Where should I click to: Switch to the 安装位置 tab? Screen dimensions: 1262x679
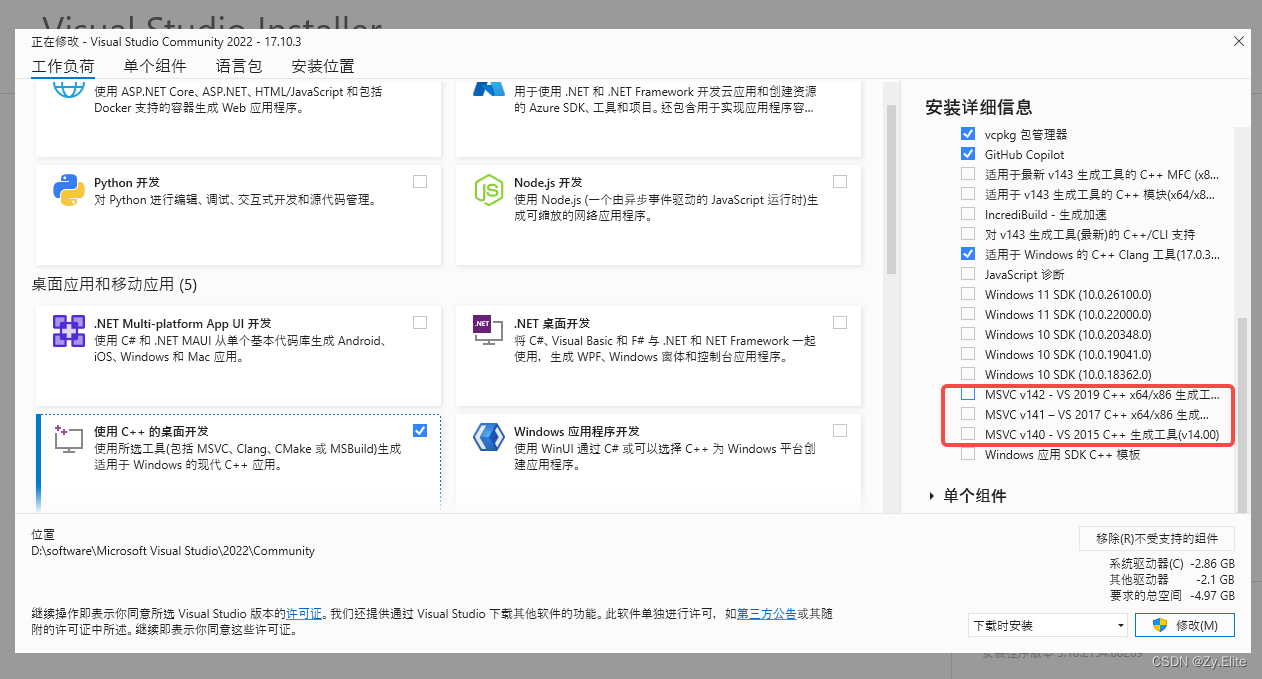click(323, 67)
